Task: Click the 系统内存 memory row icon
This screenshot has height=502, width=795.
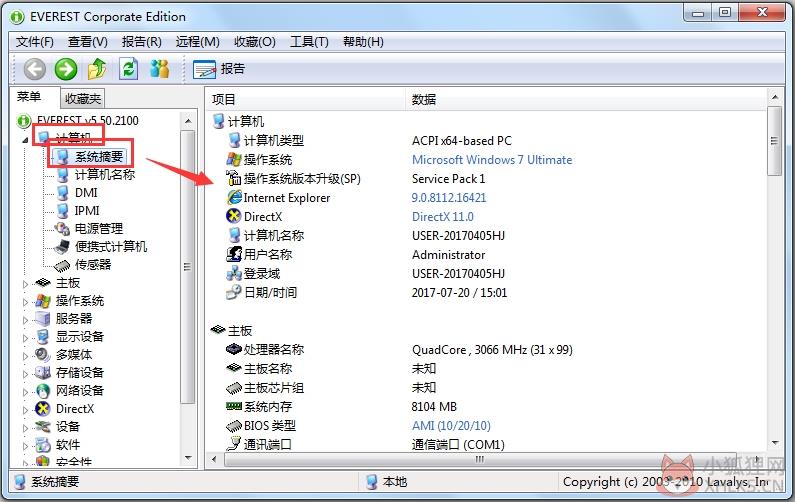Action: 234,406
